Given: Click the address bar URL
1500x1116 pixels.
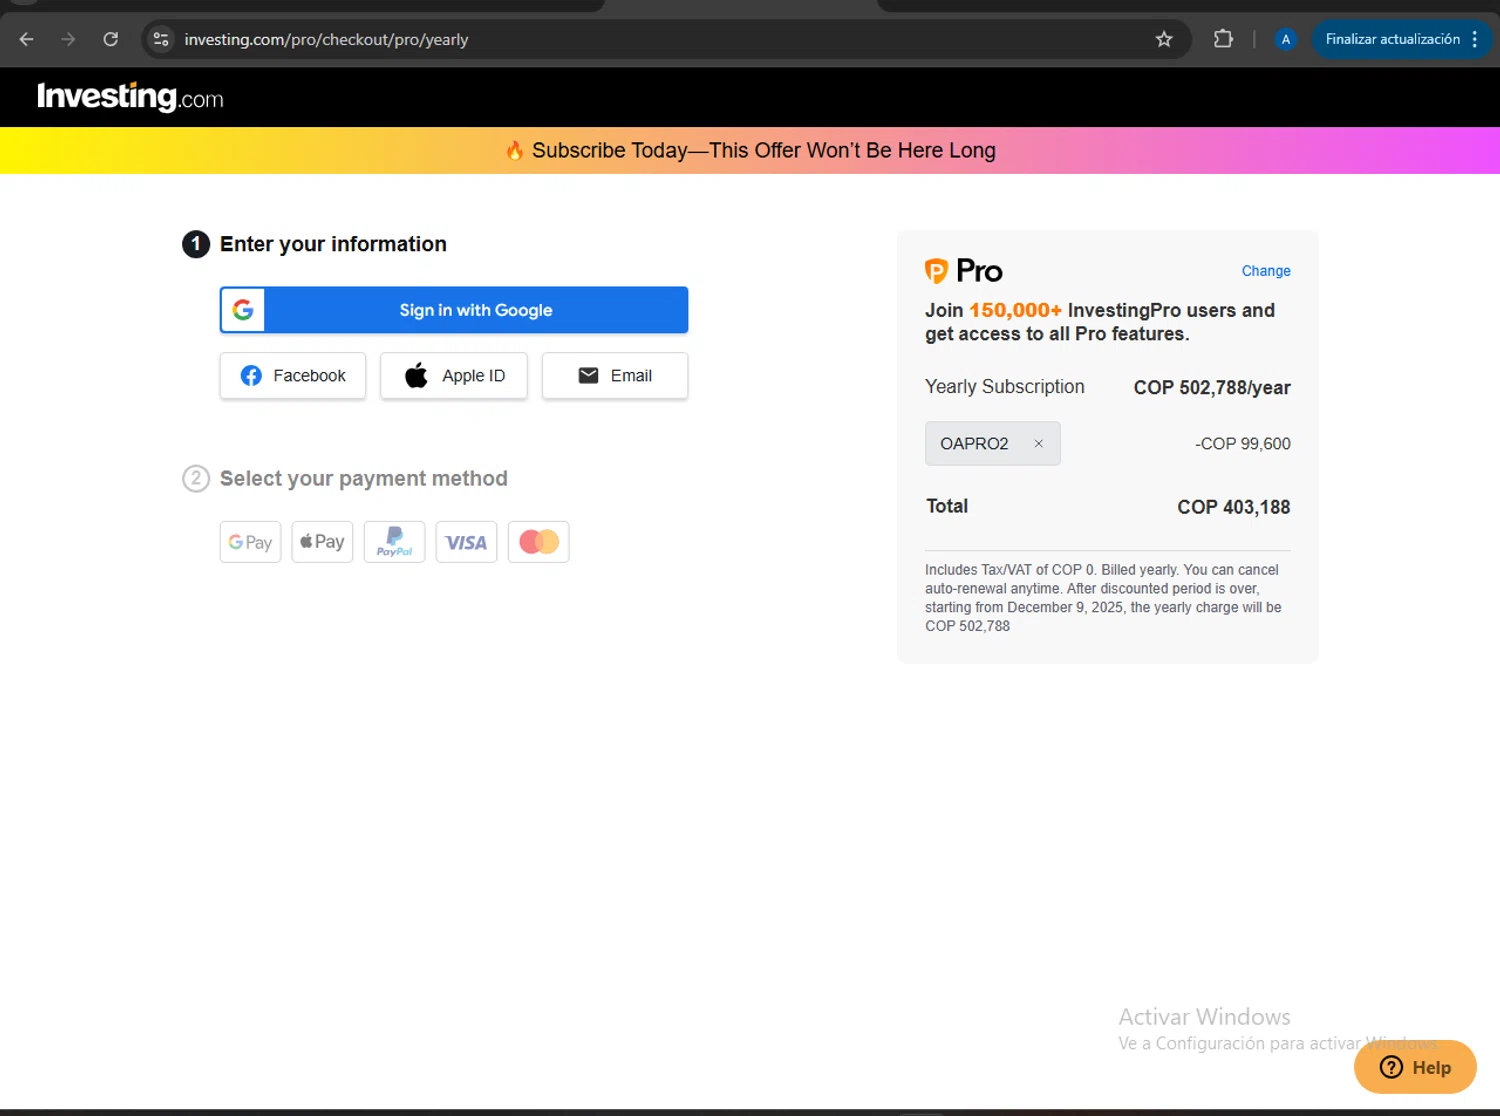Looking at the screenshot, I should click(326, 40).
